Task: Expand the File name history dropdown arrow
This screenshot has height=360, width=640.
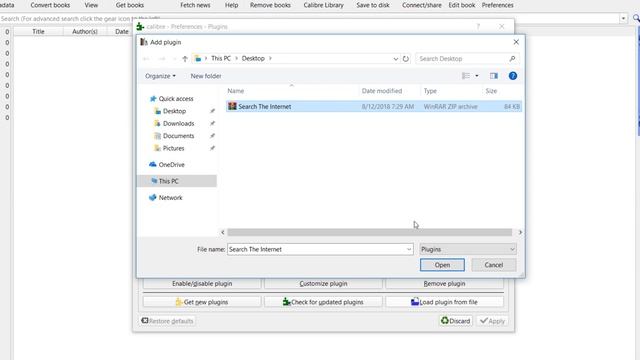Action: coord(409,249)
